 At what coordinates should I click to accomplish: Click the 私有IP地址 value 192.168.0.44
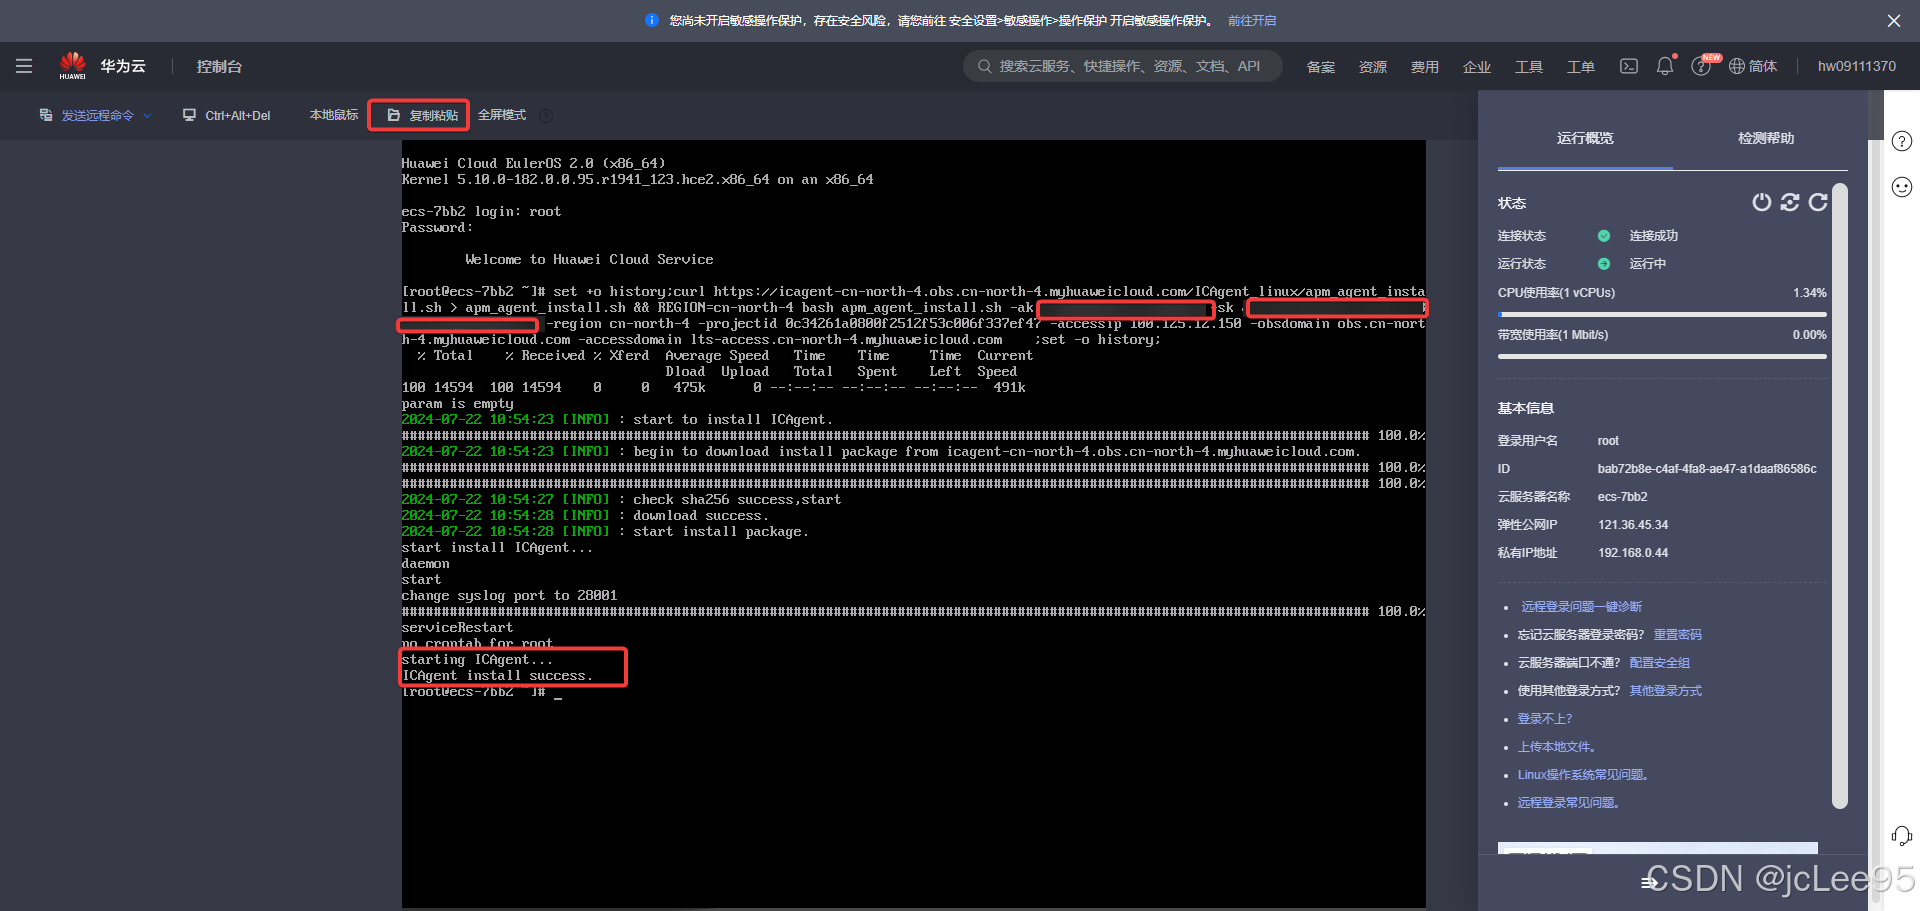[x=1633, y=553]
